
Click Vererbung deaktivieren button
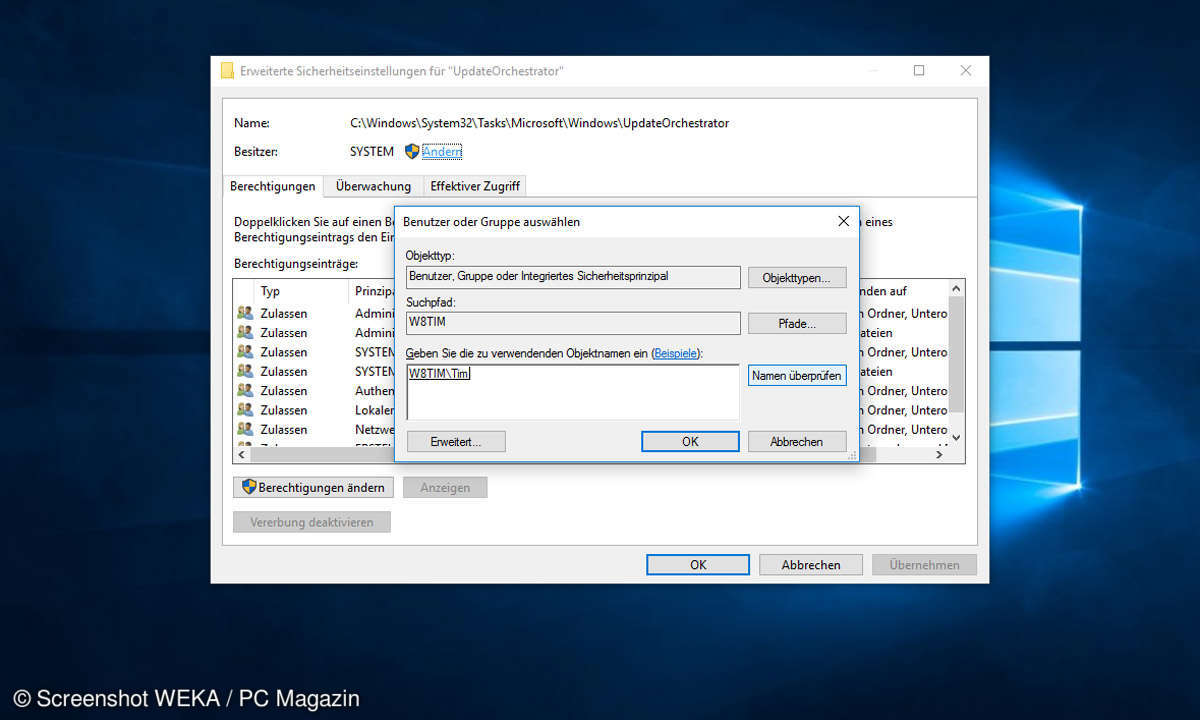[312, 522]
